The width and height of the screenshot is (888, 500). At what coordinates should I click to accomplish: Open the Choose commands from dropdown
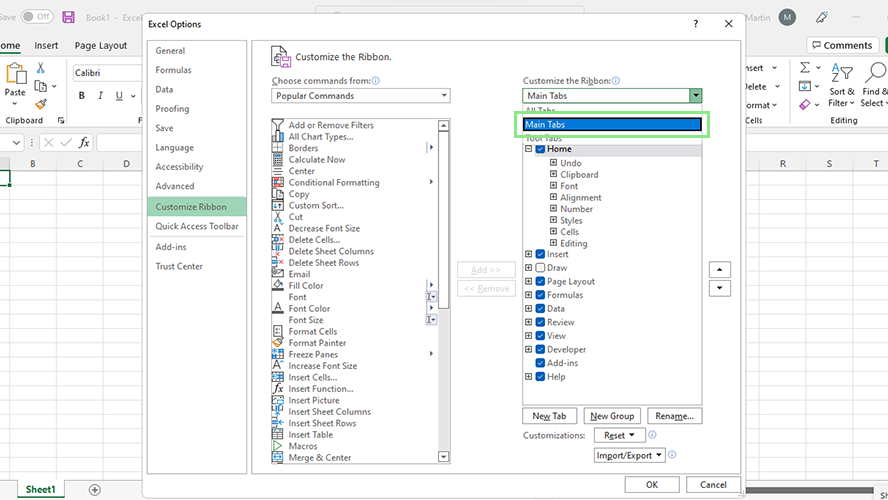pos(361,96)
